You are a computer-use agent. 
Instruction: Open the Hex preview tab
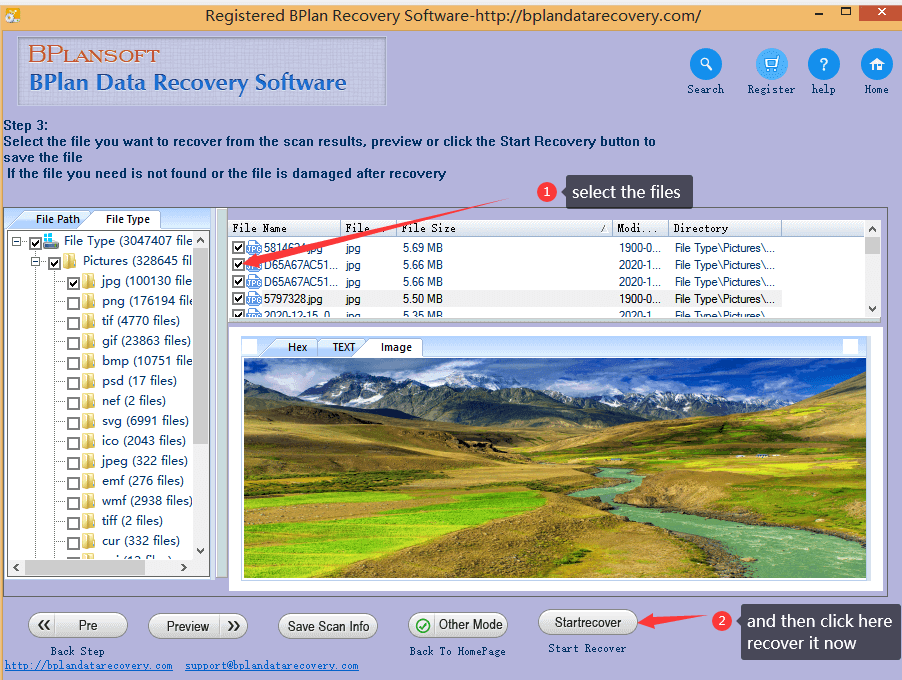pos(297,347)
